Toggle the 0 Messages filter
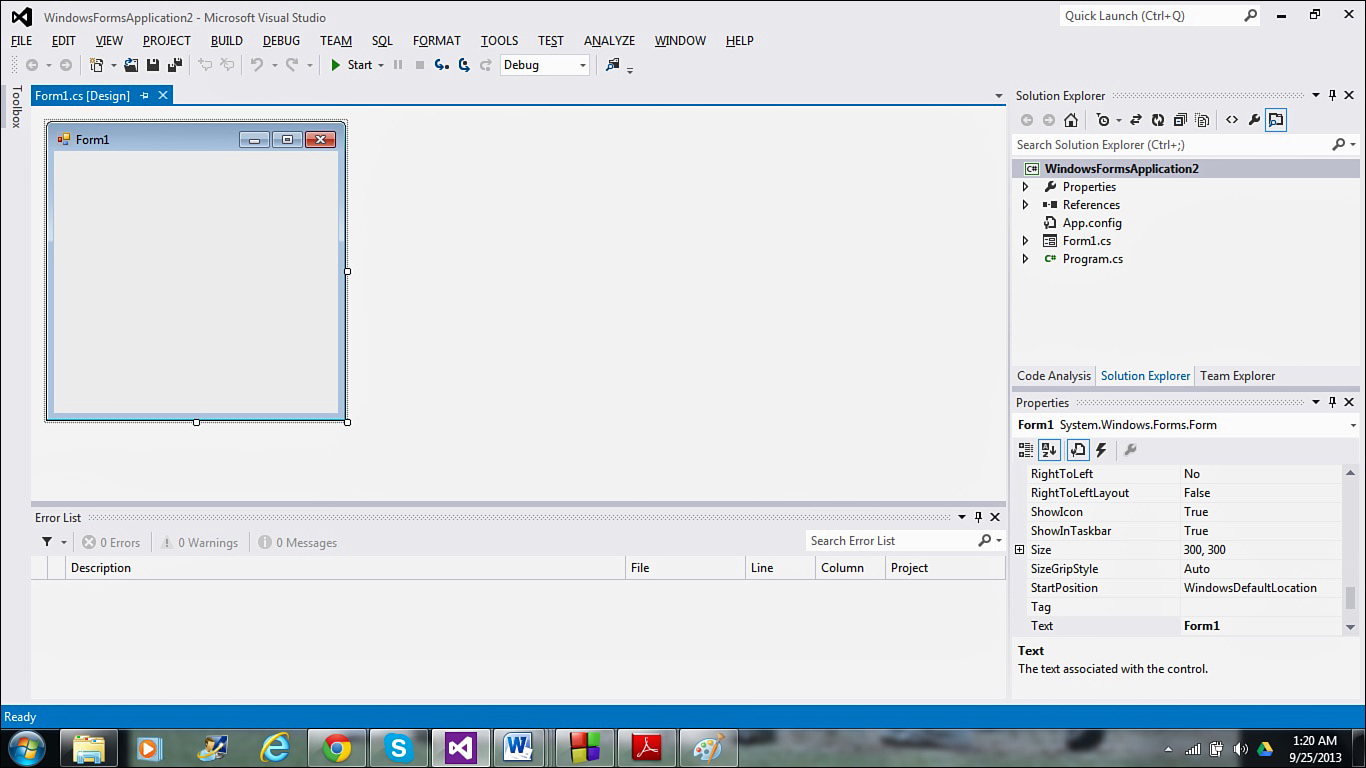Image resolution: width=1366 pixels, height=768 pixels. click(x=297, y=542)
